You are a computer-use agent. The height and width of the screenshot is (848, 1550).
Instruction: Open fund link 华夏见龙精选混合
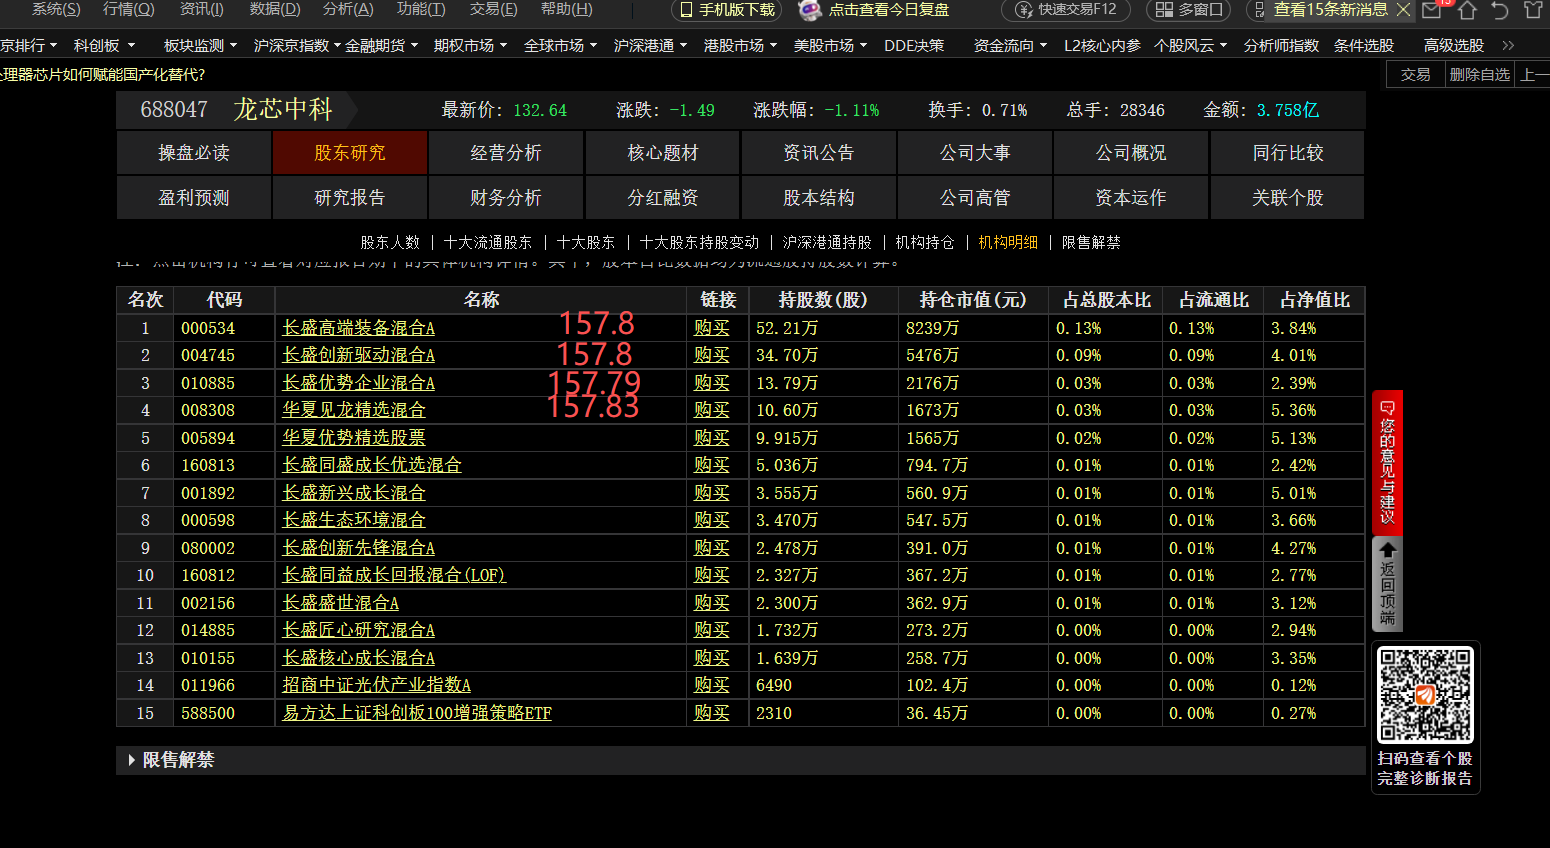[354, 410]
